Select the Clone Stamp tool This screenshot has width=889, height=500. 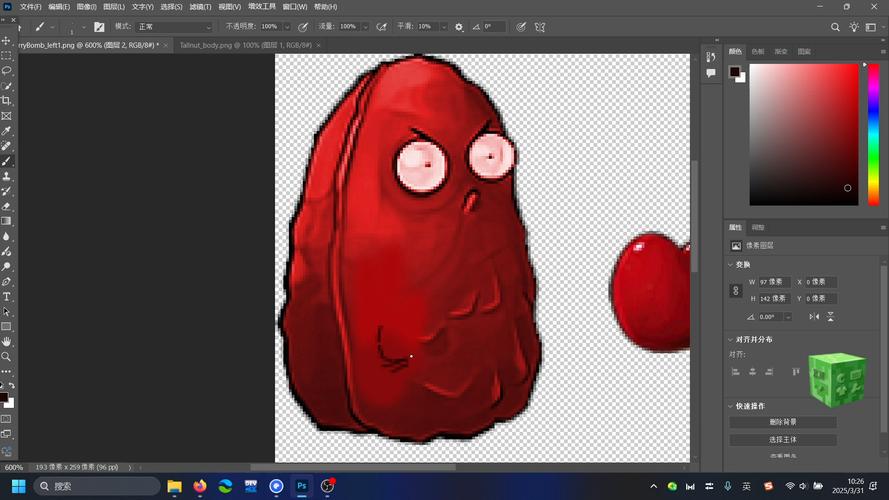click(x=6, y=176)
